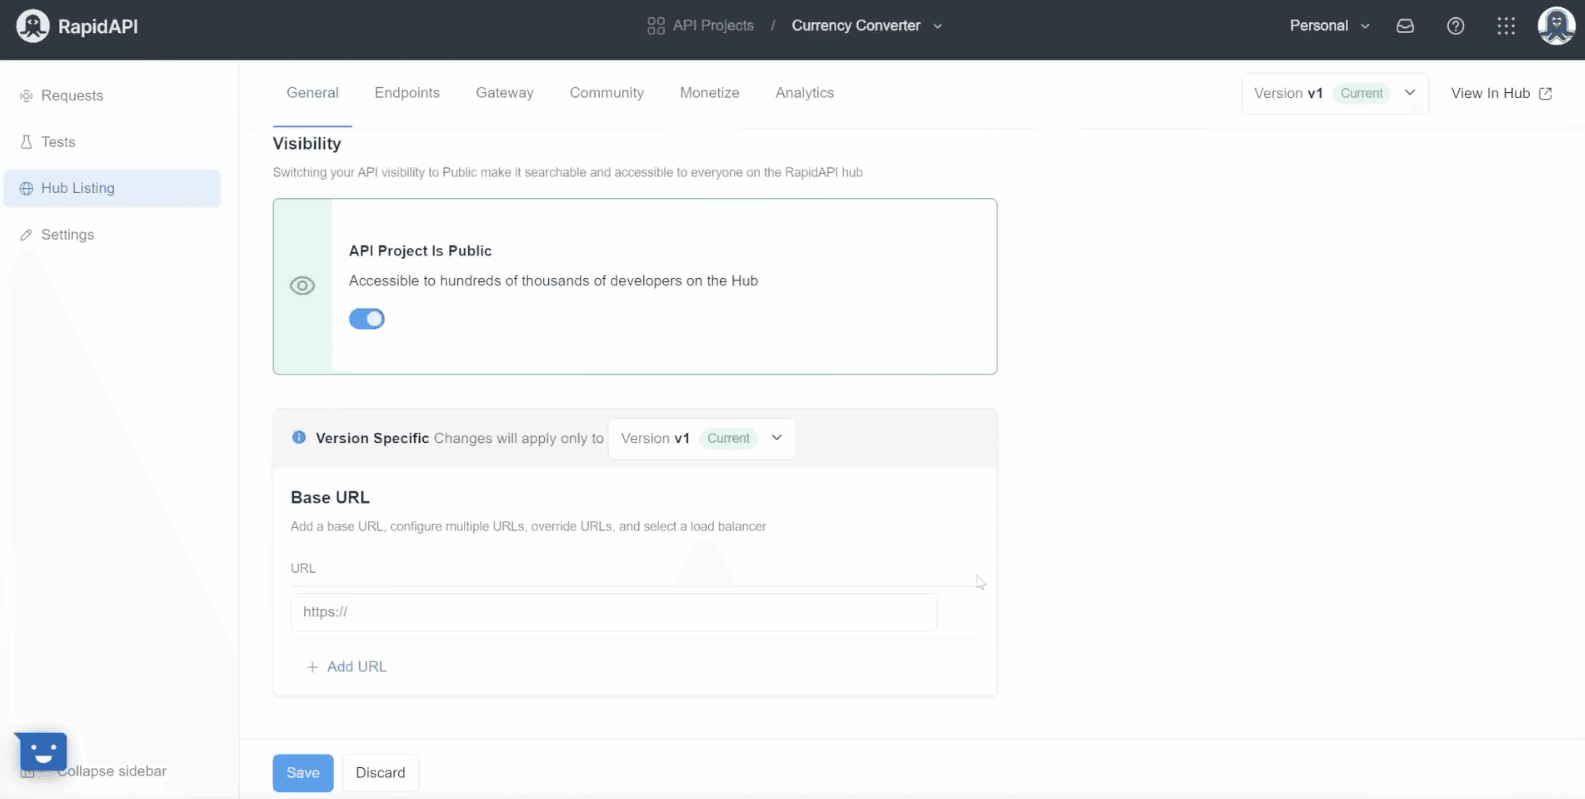Open the help question mark icon
1585x799 pixels.
1456,26
